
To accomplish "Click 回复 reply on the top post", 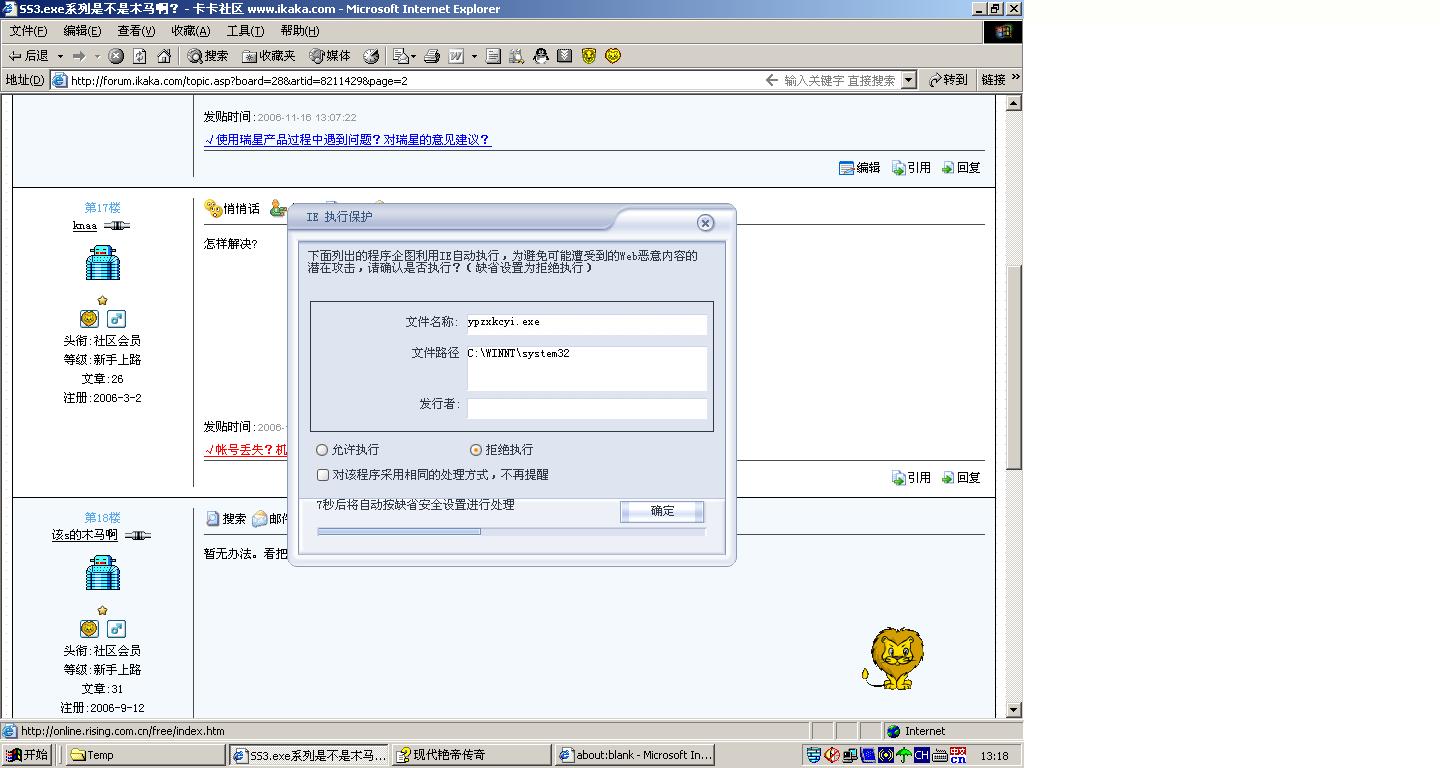I will 961,168.
